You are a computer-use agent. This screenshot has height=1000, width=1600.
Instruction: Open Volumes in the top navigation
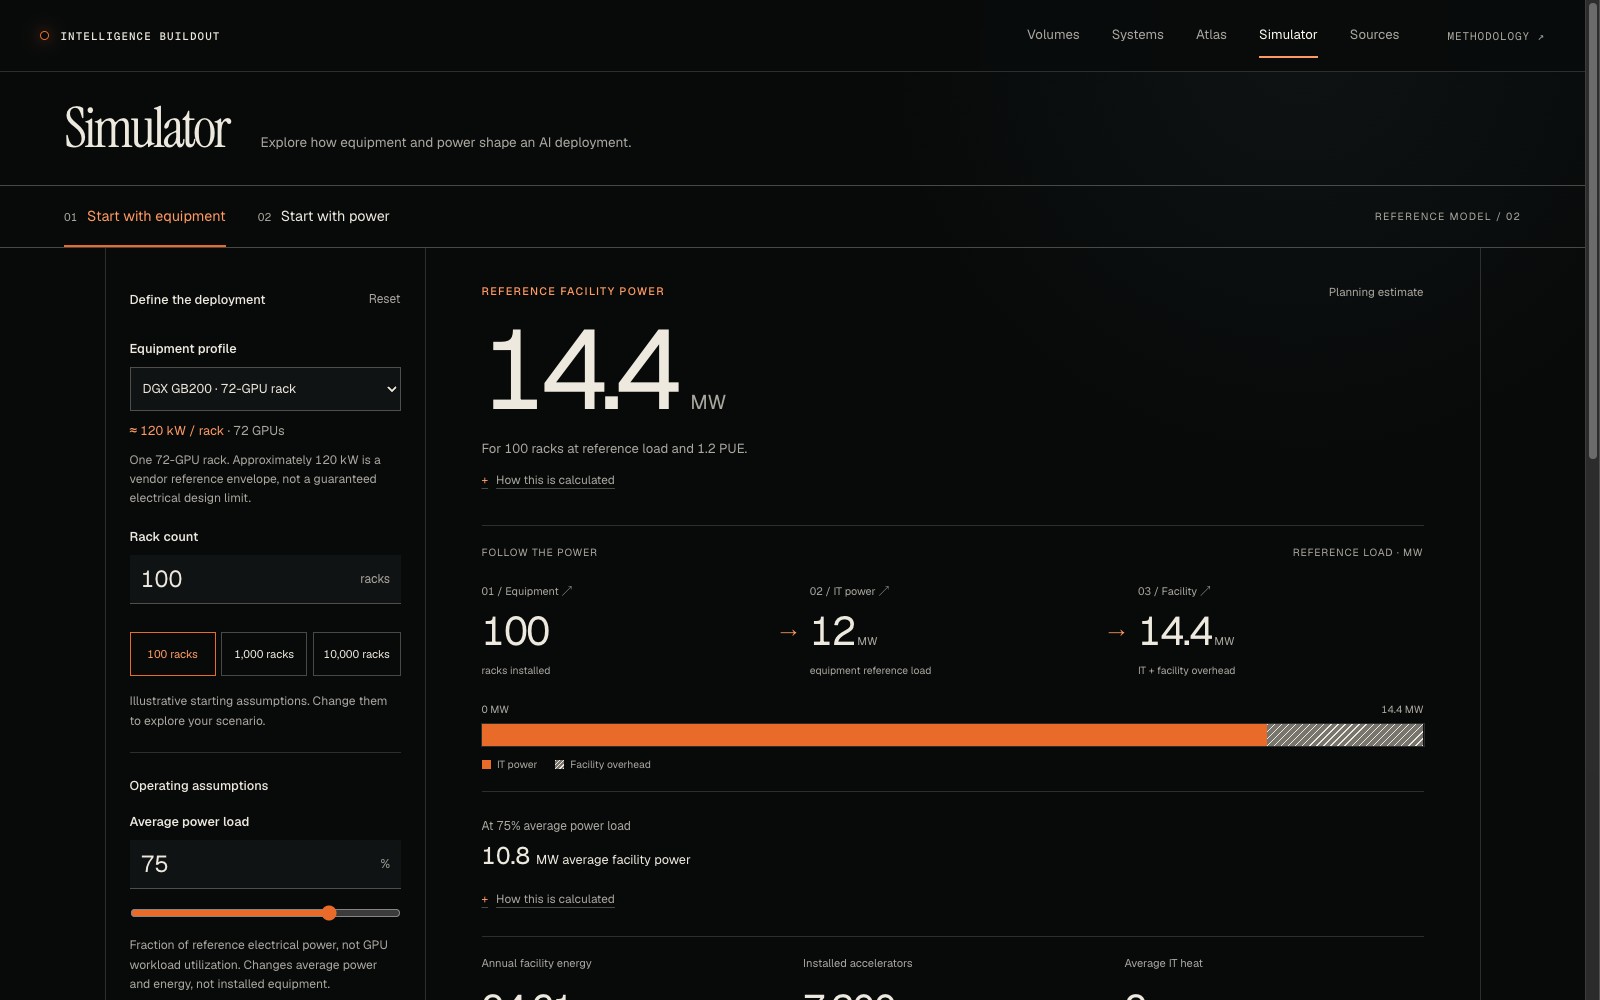click(x=1053, y=35)
